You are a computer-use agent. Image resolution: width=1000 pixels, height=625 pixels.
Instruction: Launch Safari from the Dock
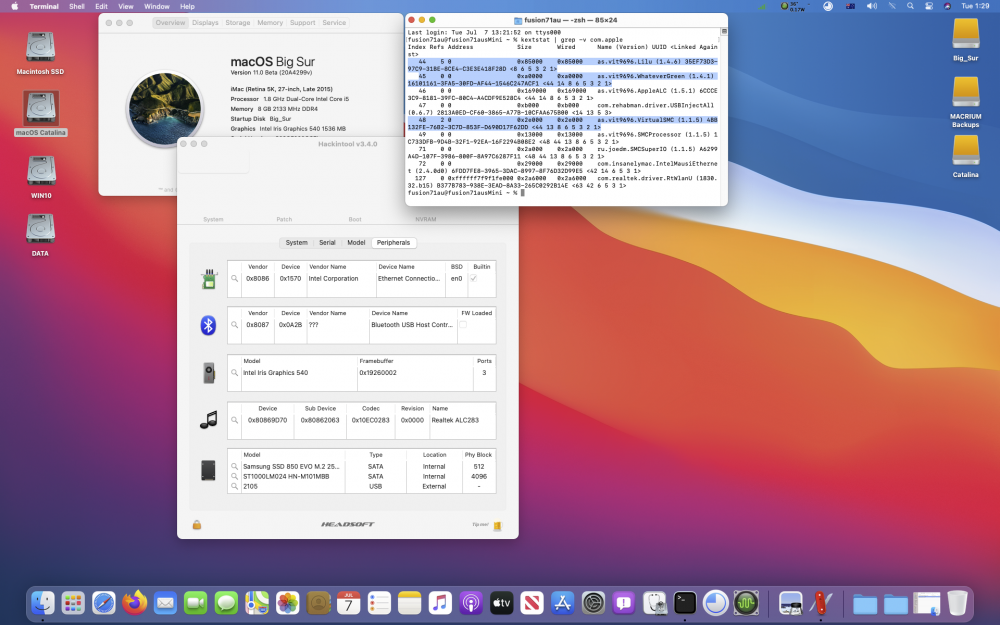104,603
